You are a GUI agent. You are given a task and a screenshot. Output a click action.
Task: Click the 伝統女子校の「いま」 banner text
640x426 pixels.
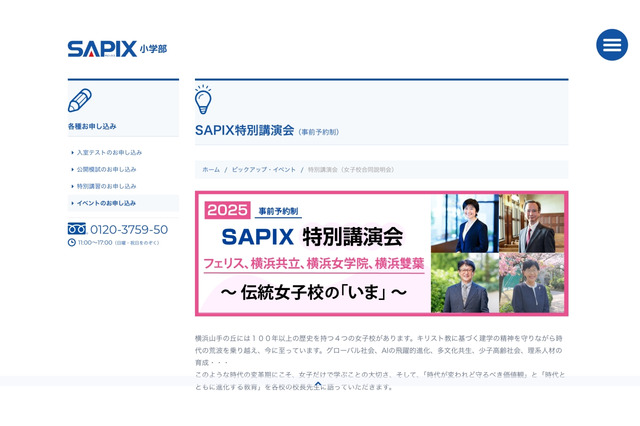(313, 292)
